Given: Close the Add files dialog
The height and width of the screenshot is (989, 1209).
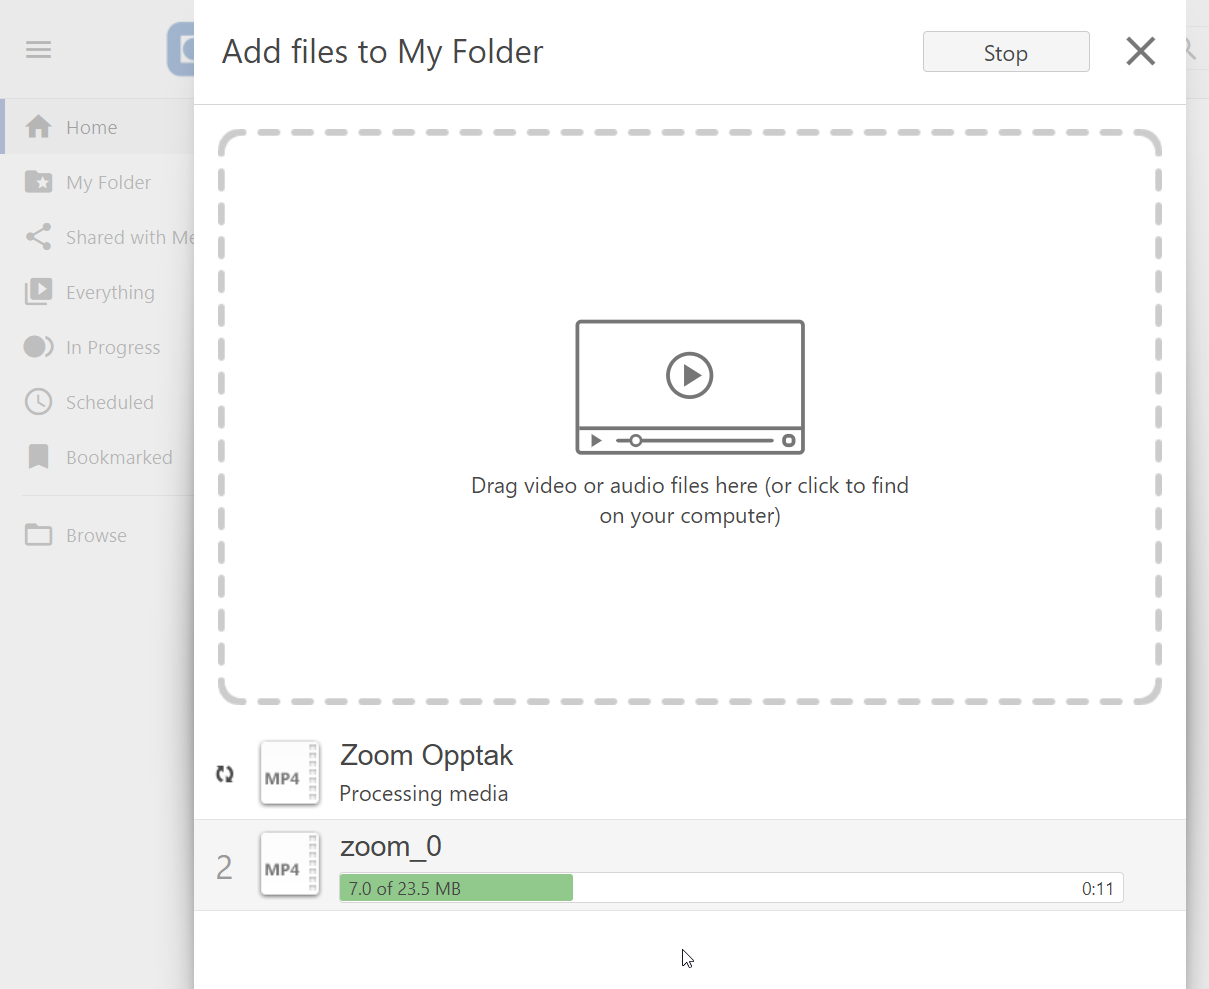Looking at the screenshot, I should [1141, 51].
